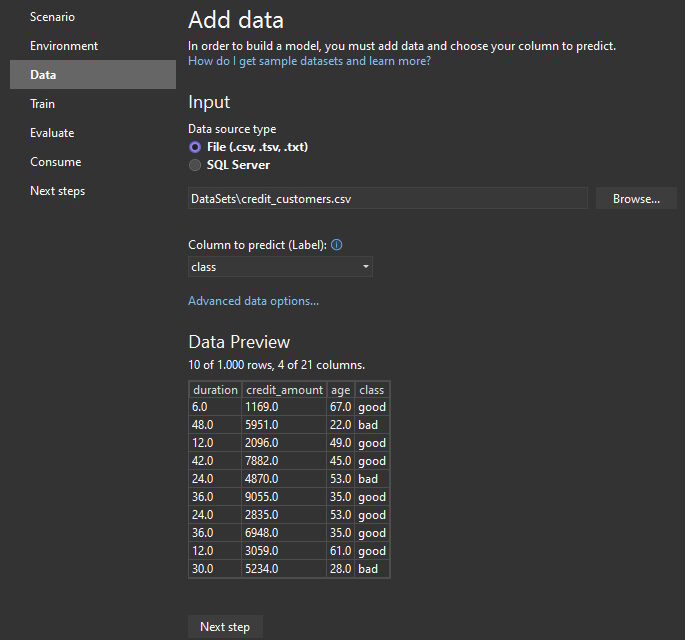The height and width of the screenshot is (640, 685).
Task: Select File (.csv, .tsv, .txt) radio button
Action: pos(195,147)
